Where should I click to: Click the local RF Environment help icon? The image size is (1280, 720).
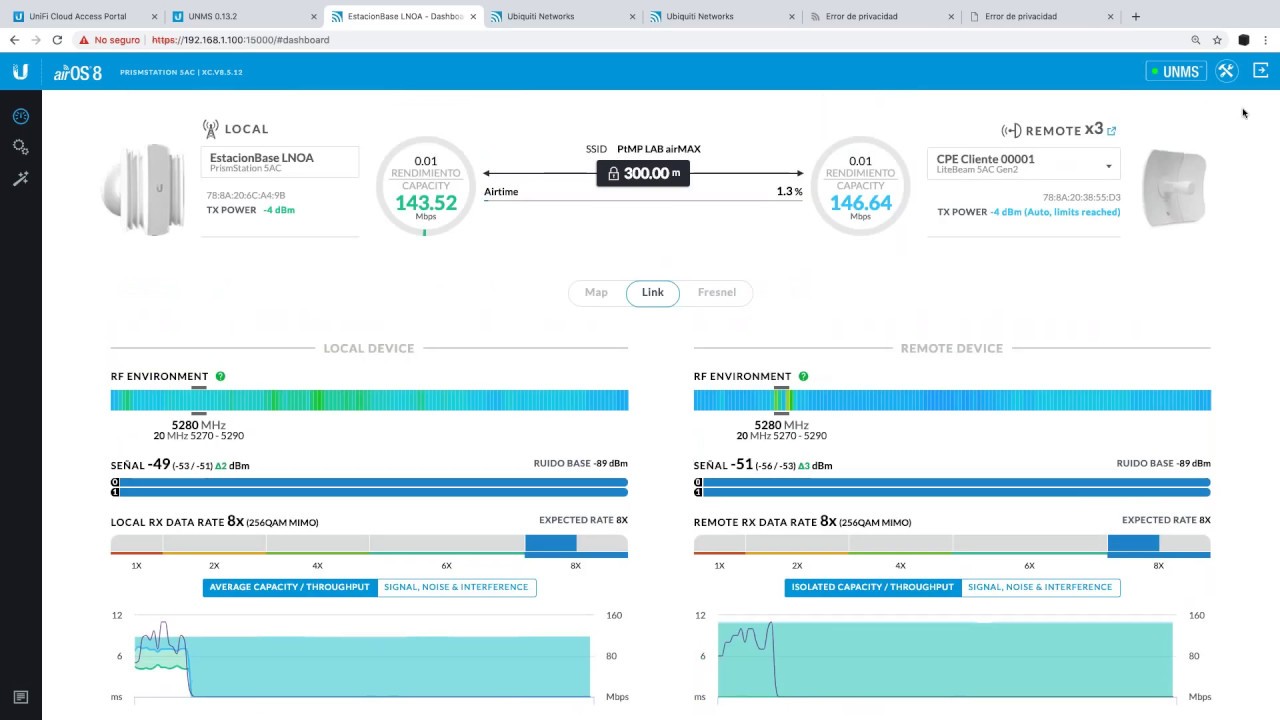[220, 376]
